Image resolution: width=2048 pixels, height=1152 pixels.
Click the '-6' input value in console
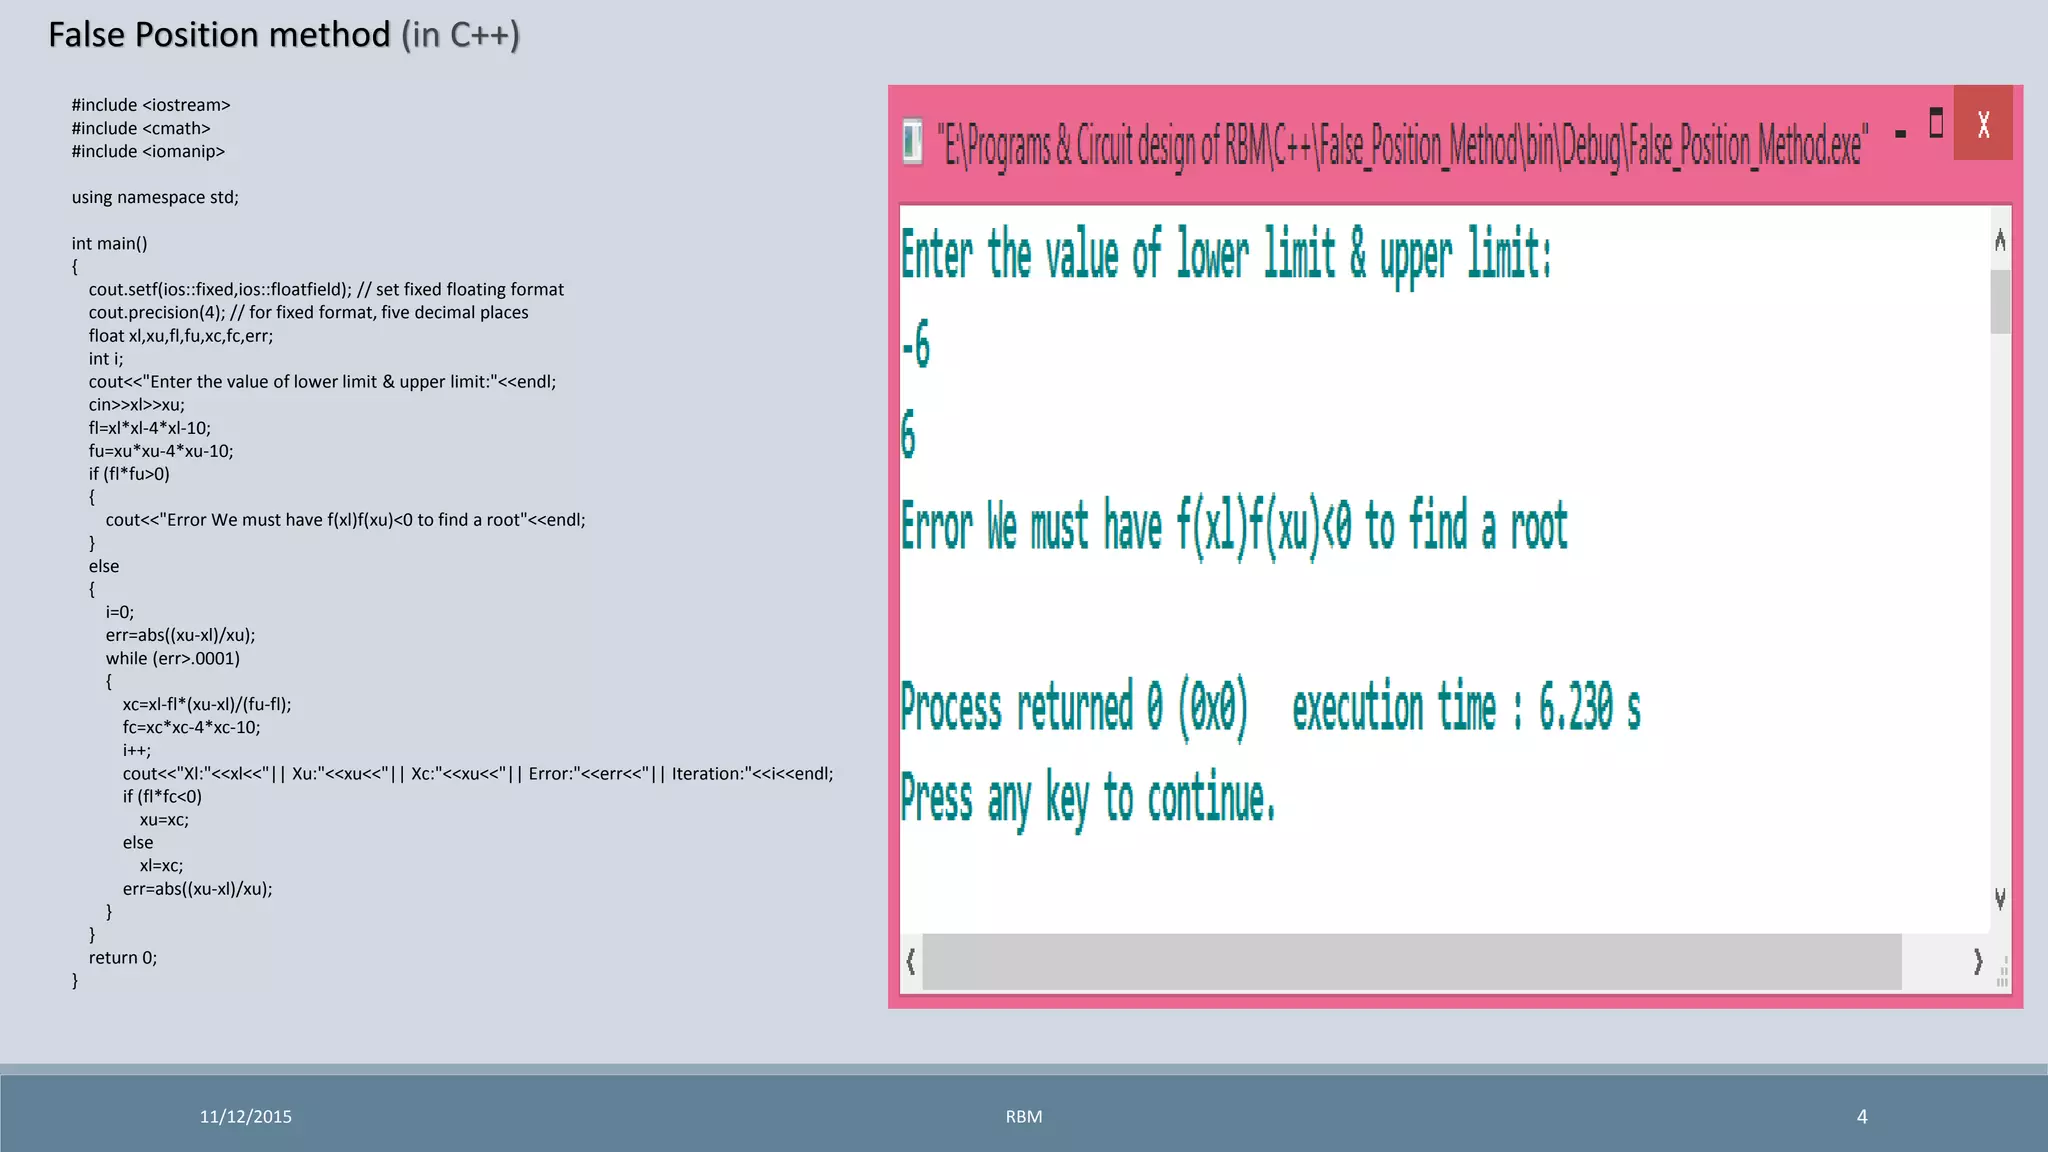point(916,343)
